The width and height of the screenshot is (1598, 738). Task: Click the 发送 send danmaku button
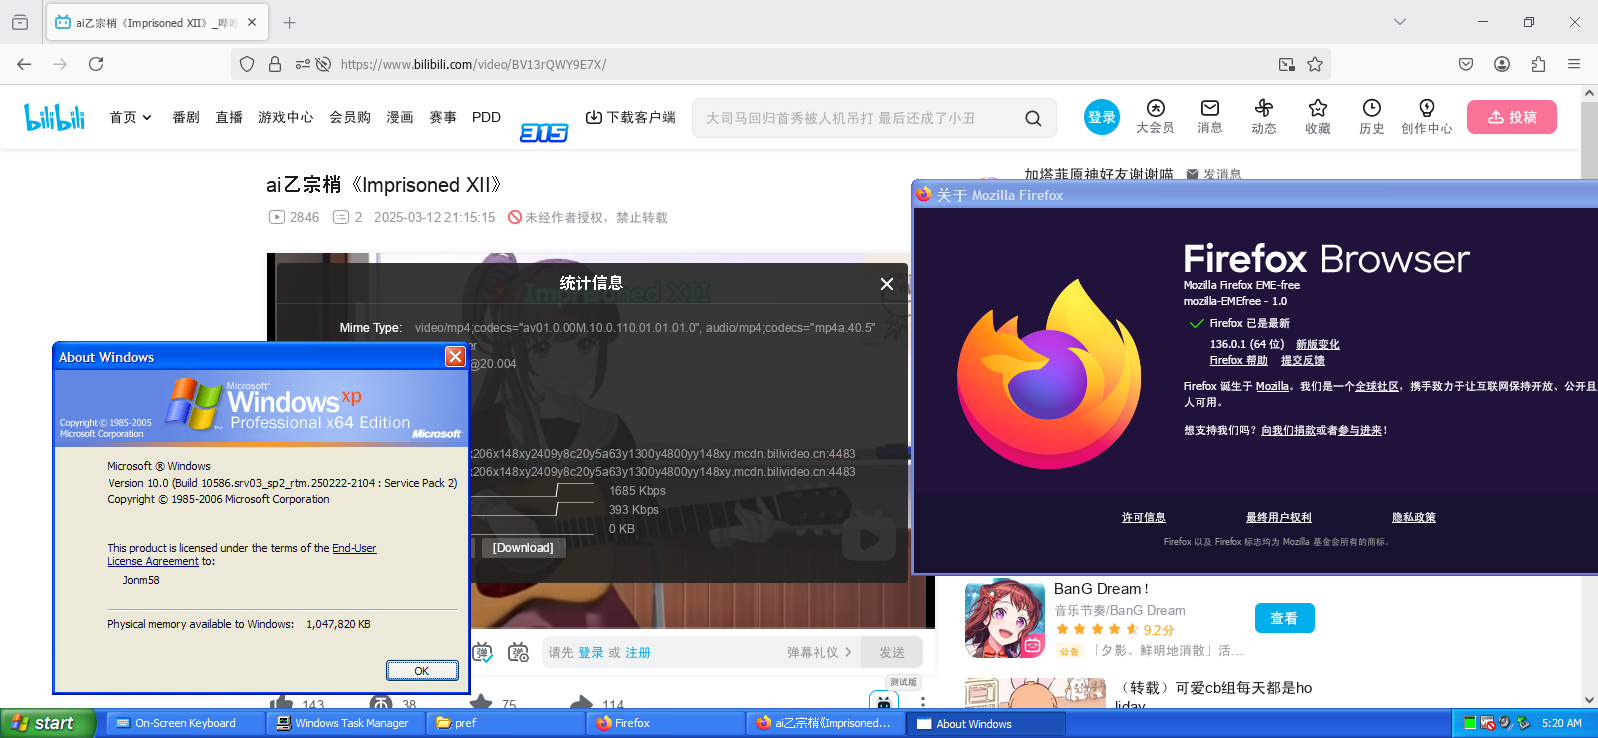(x=892, y=652)
